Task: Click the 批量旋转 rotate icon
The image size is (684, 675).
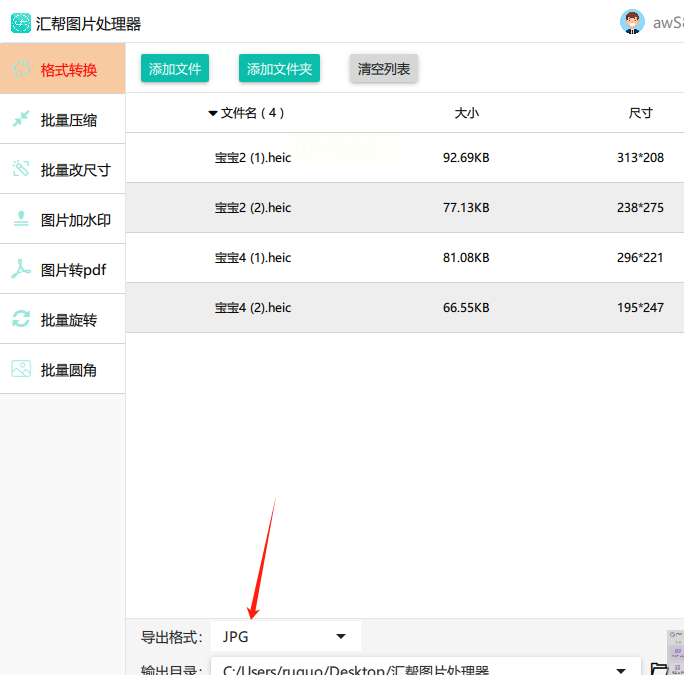Action: click(21, 319)
